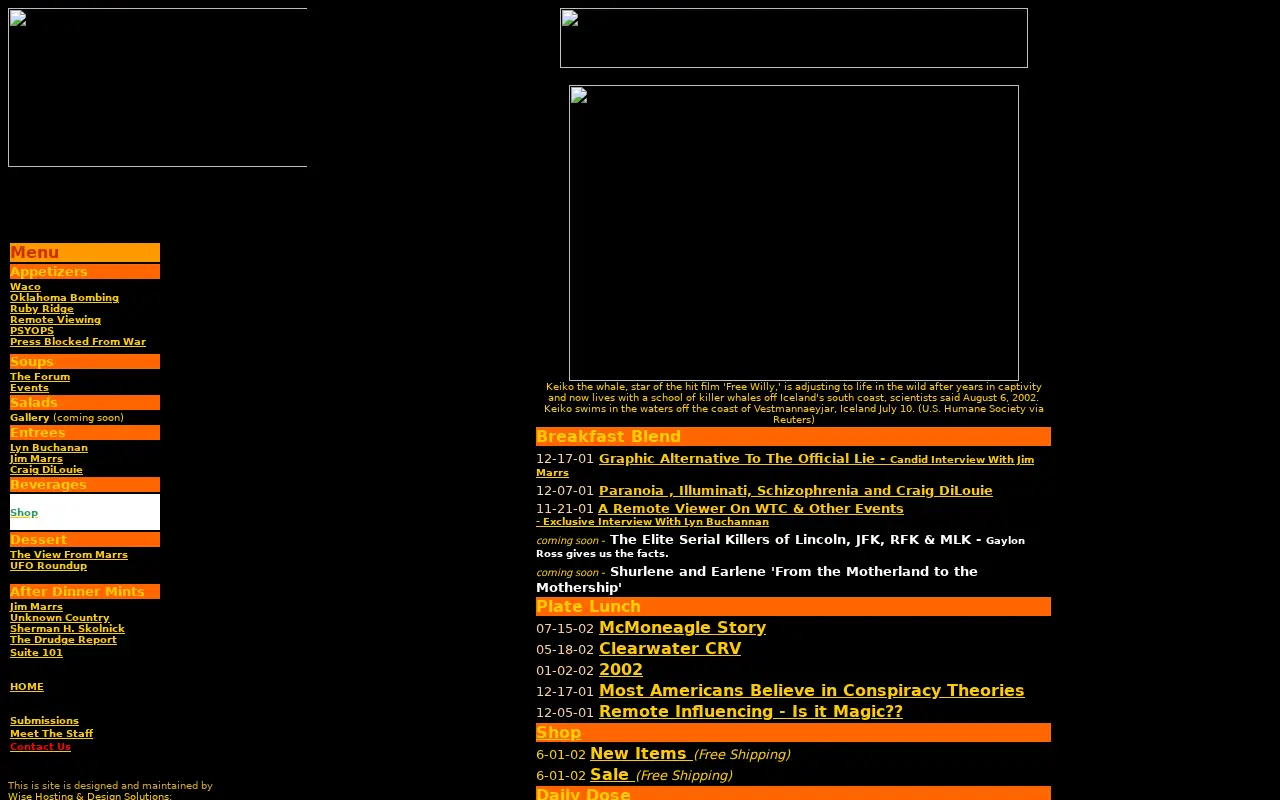Click the broken top banner image

794,38
